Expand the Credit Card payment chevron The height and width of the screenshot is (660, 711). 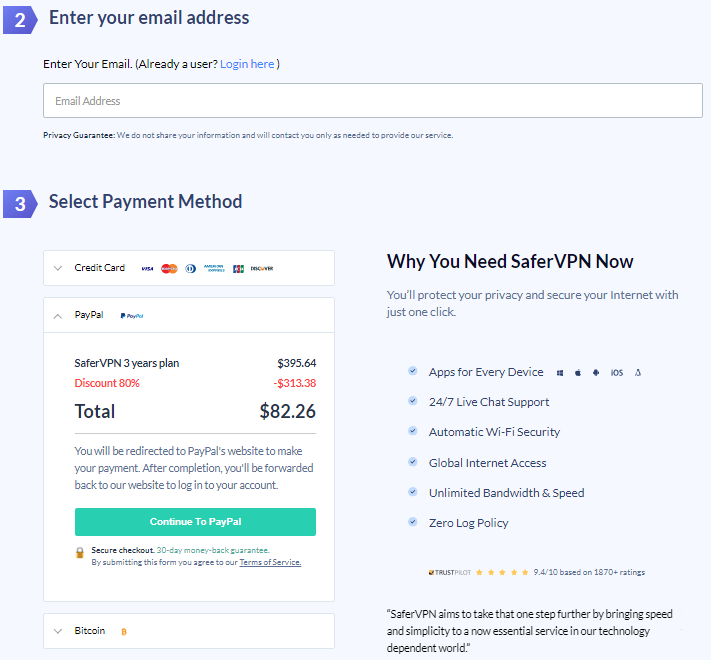58,268
